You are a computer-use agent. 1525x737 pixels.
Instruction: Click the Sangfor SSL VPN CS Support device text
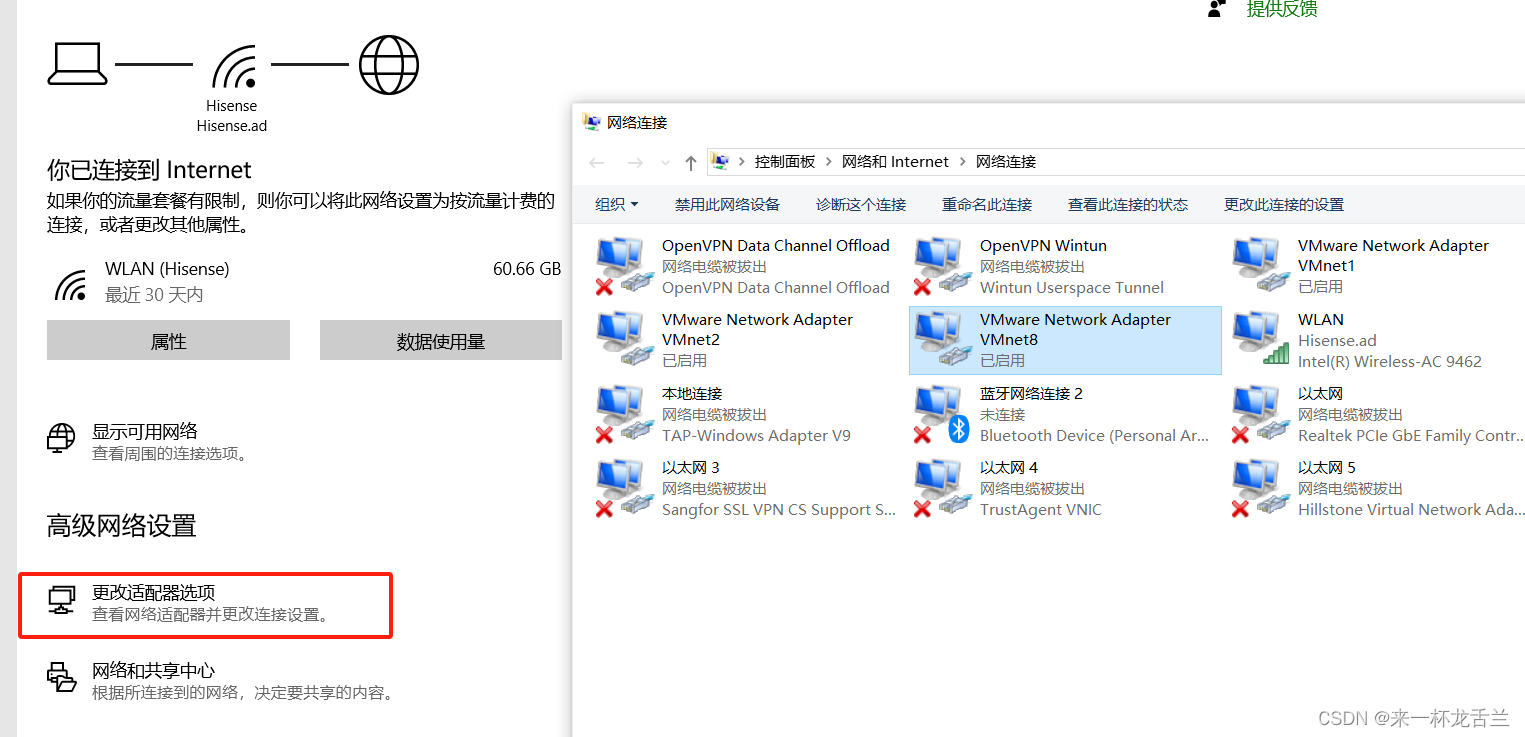tap(779, 510)
